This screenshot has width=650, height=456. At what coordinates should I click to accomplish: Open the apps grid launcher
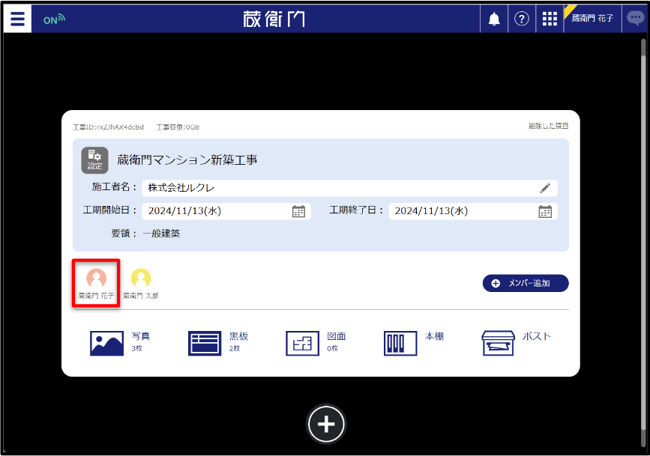(550, 19)
